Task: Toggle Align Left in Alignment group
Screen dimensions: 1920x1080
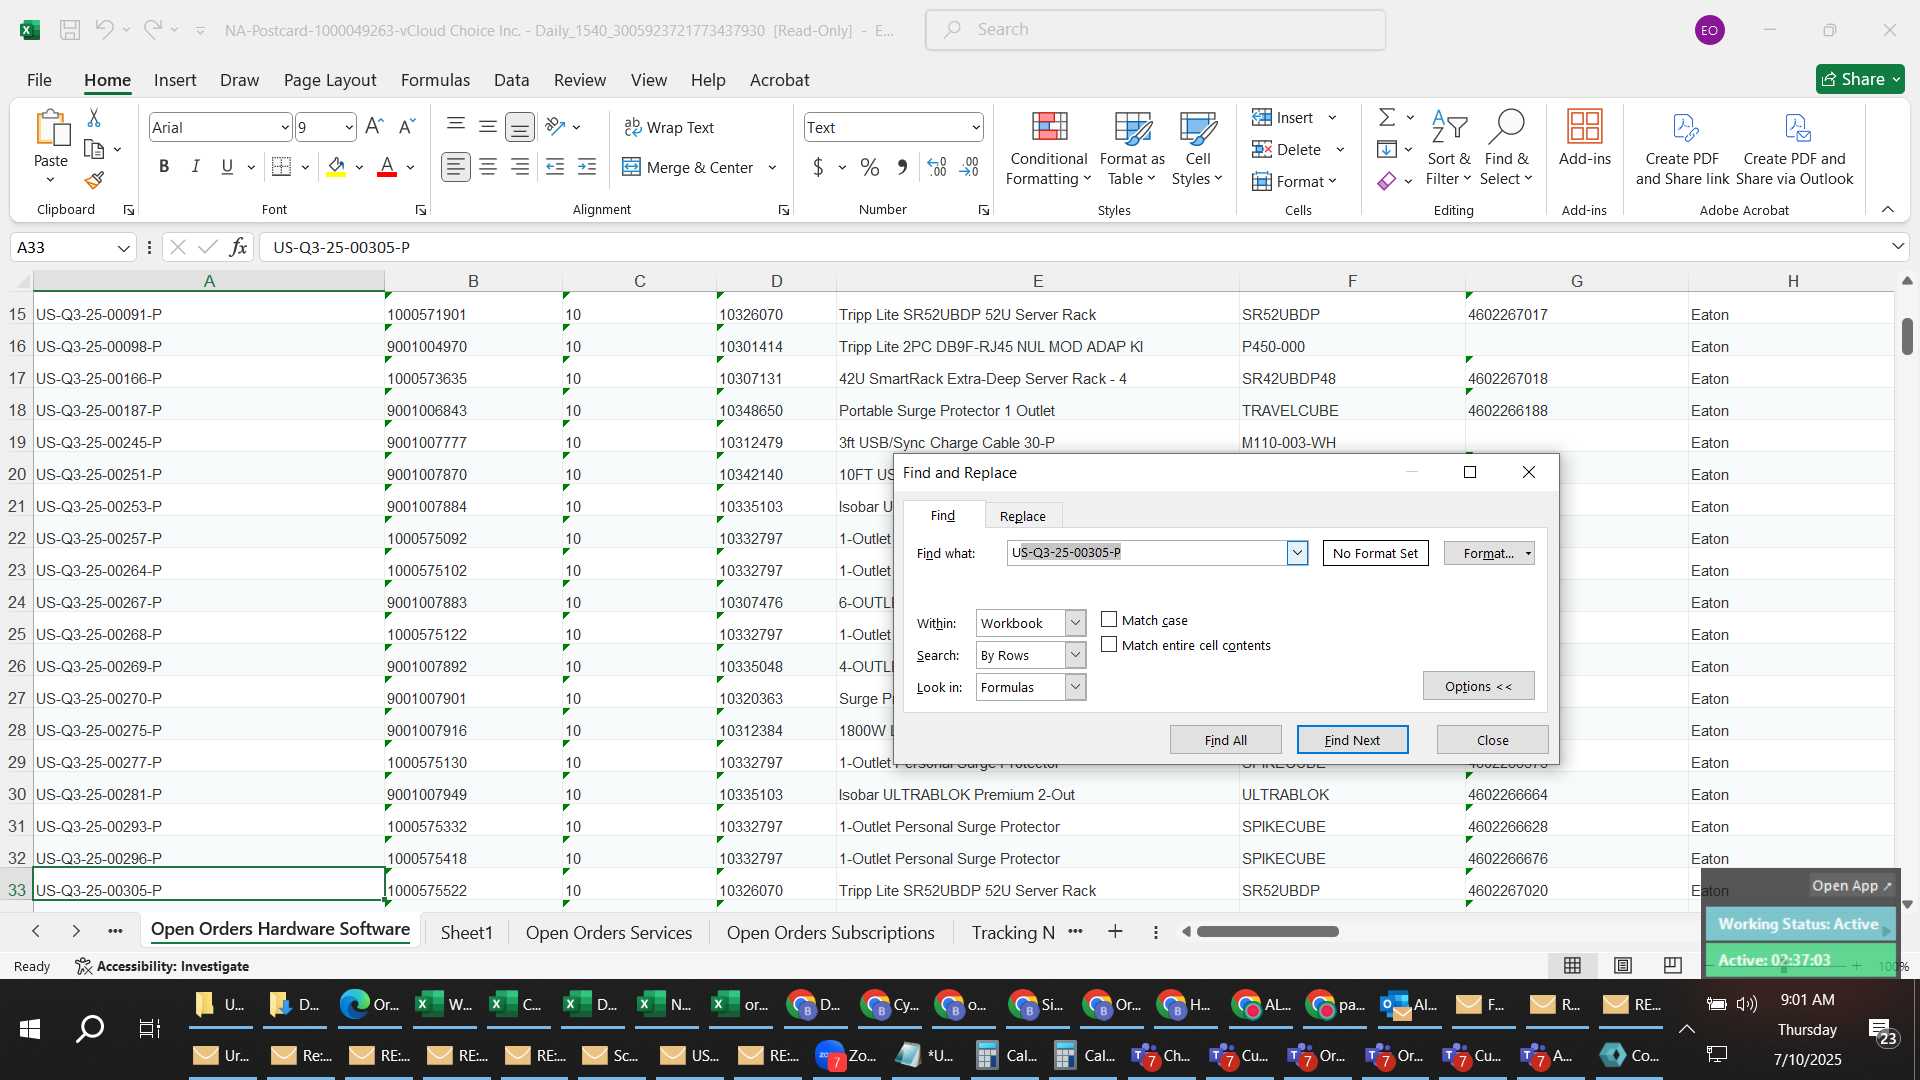Action: 456,167
